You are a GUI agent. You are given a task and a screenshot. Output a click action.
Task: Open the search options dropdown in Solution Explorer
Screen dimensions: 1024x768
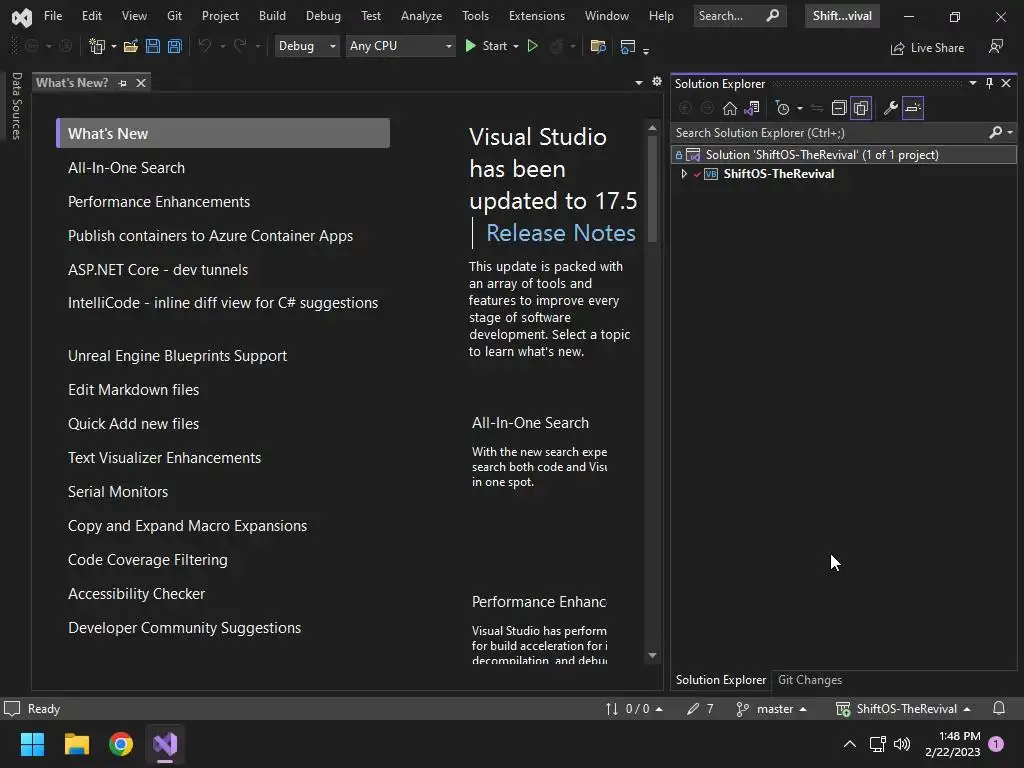(x=1010, y=133)
